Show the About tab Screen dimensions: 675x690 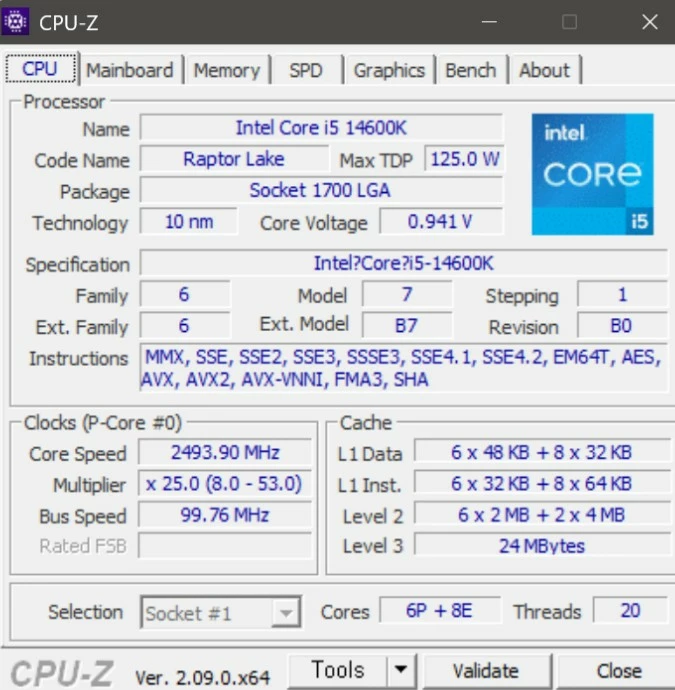pyautogui.click(x=545, y=70)
